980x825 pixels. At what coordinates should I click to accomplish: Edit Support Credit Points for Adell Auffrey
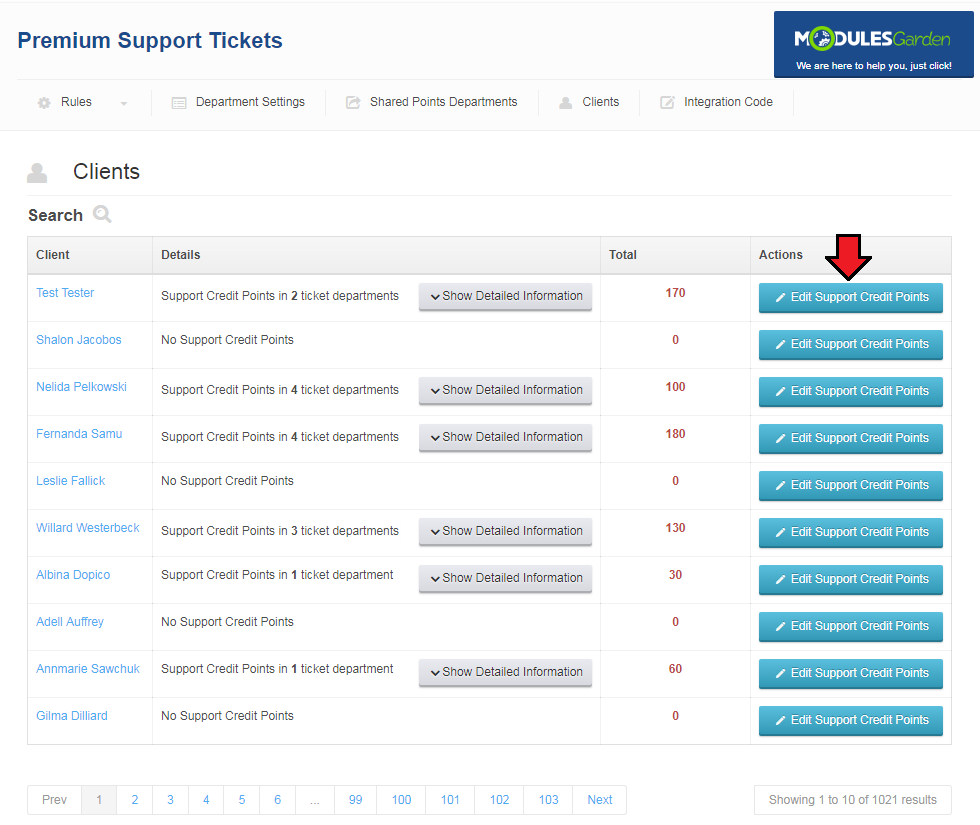point(851,626)
